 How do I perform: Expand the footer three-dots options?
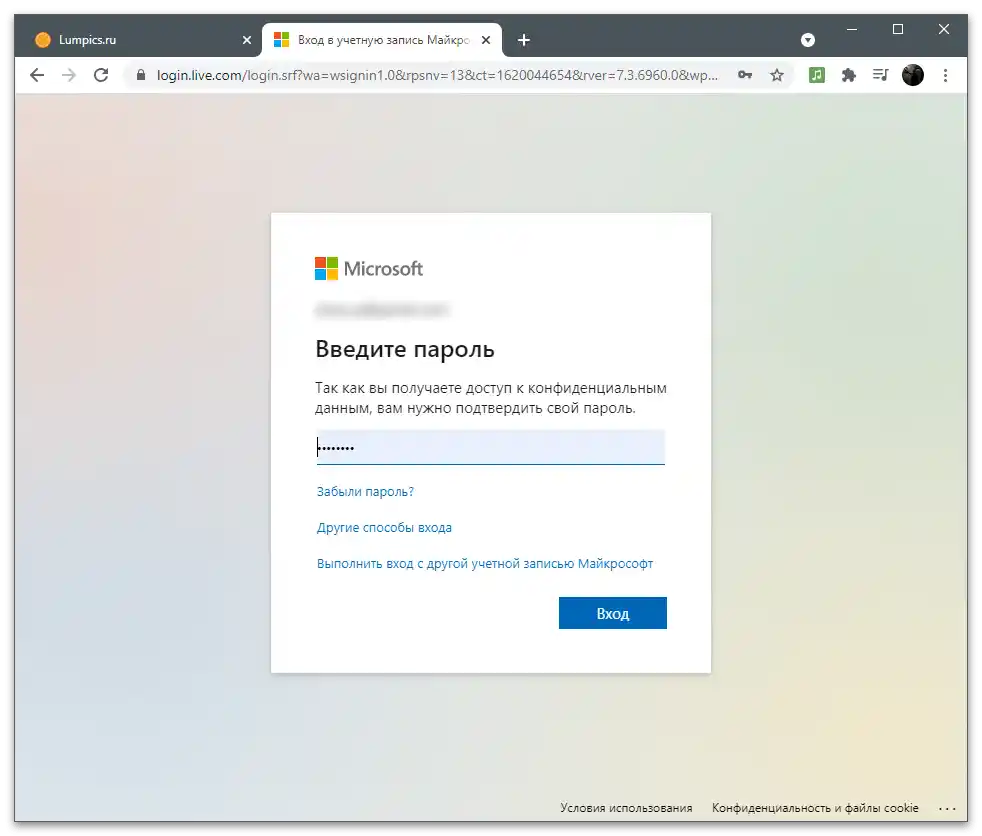point(947,808)
